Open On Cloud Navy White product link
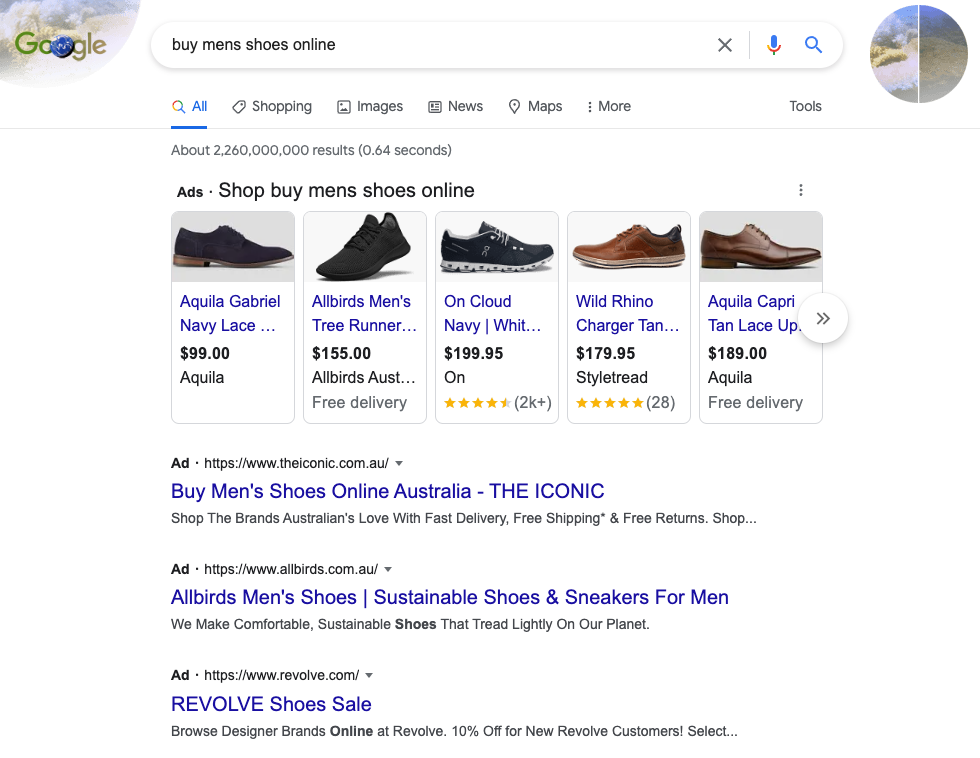 (492, 313)
